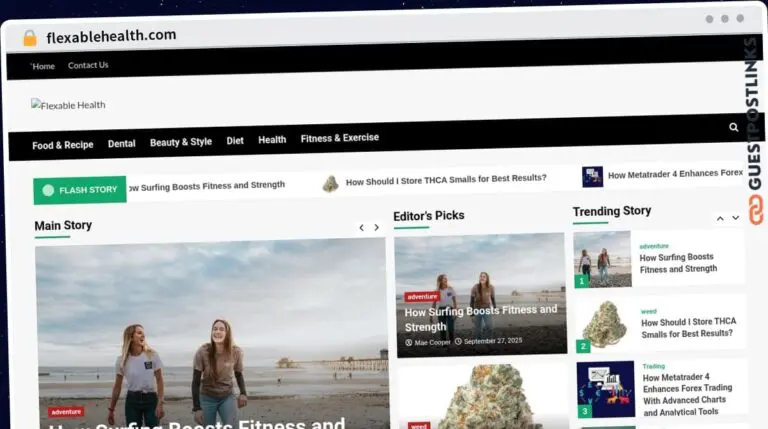Viewport: 768px width, 429px height.
Task: Click Main Story next arrow
Action: click(377, 228)
